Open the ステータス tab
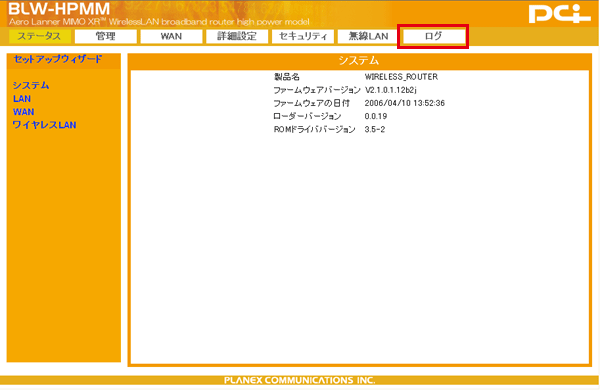 39,36
